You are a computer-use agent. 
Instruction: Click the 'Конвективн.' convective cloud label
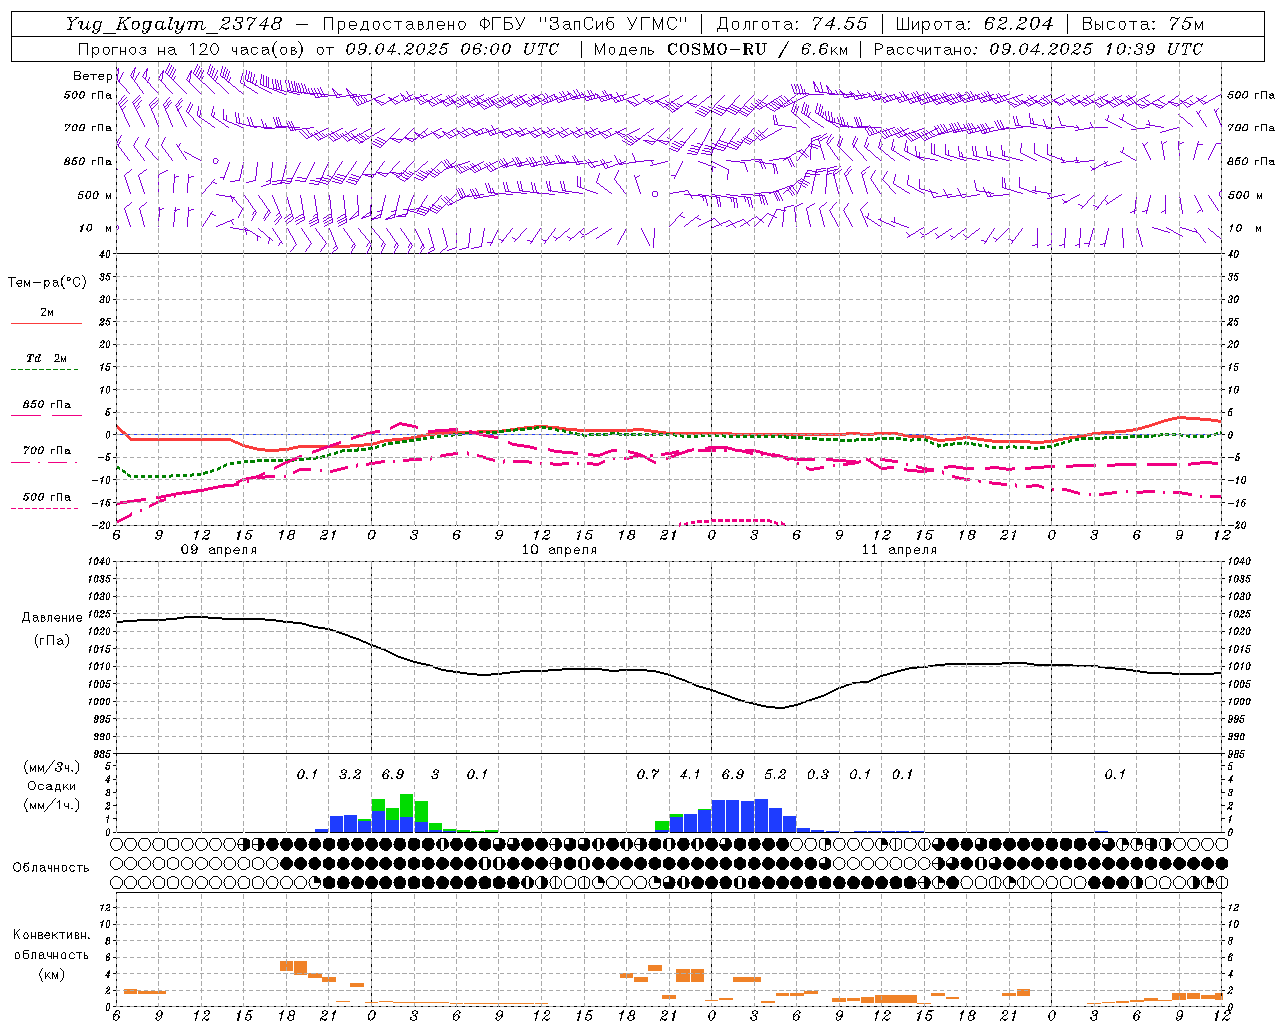point(51,935)
